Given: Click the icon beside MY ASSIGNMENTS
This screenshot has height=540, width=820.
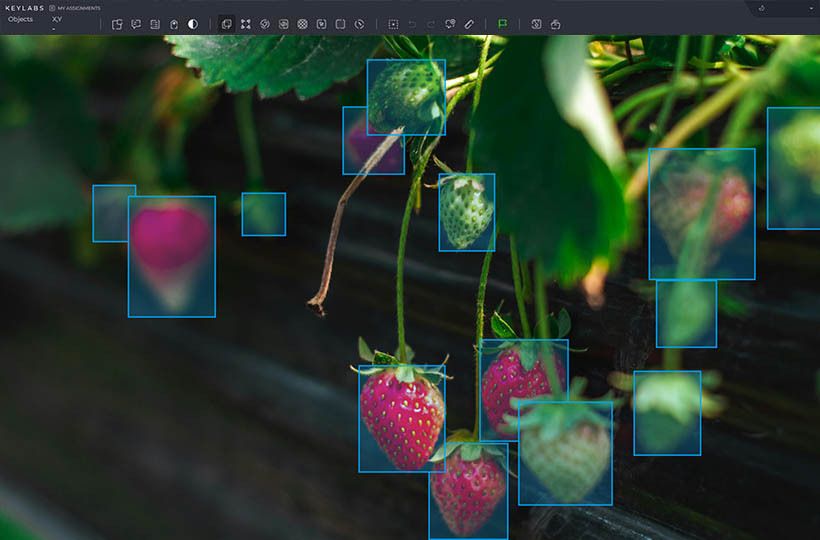Looking at the screenshot, I should [52, 8].
